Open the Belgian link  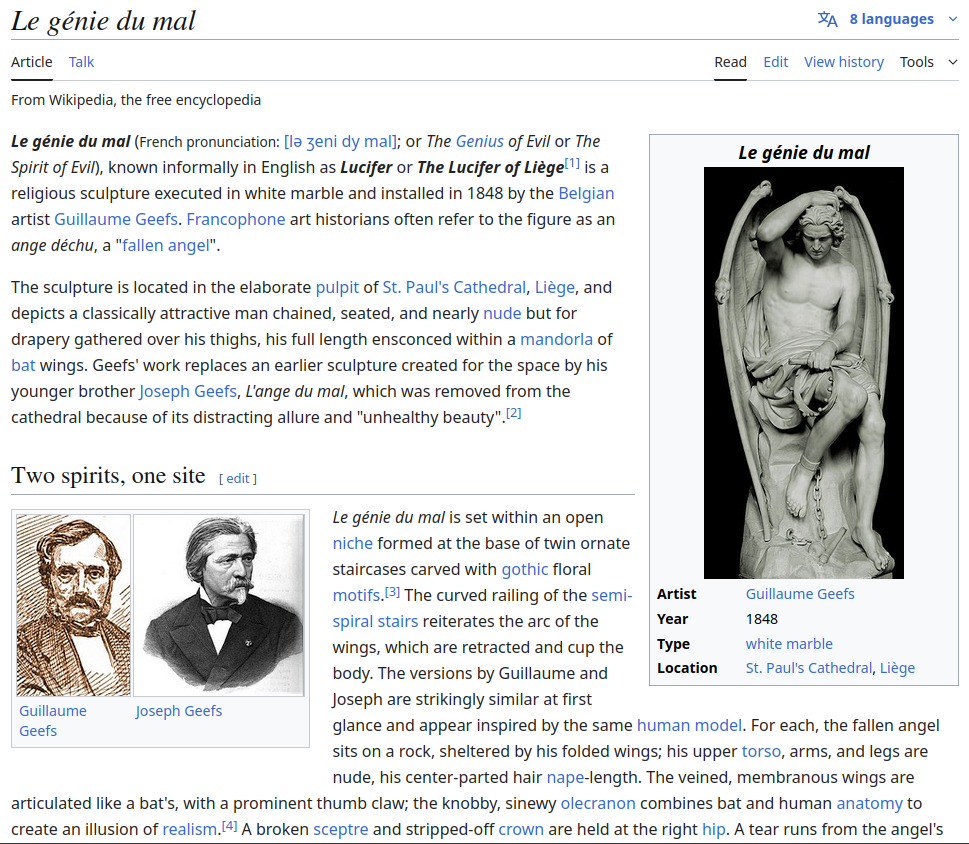[x=586, y=193]
